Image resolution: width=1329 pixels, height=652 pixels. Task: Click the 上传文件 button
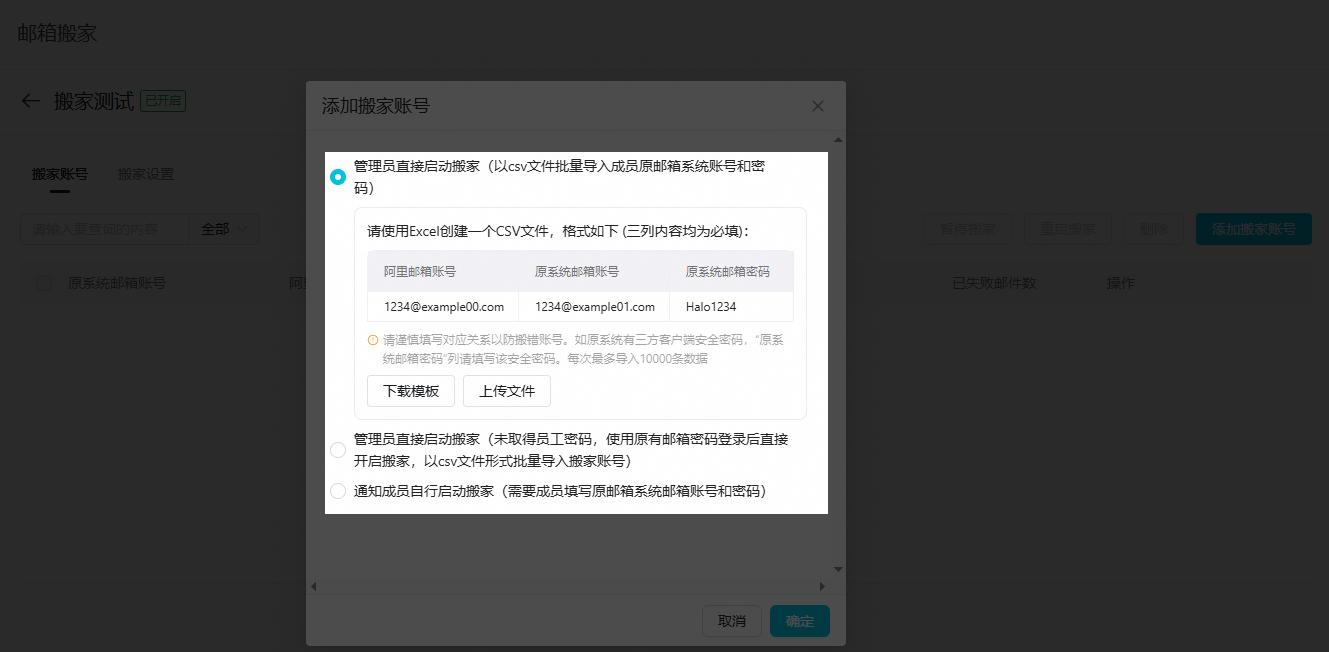tap(507, 391)
